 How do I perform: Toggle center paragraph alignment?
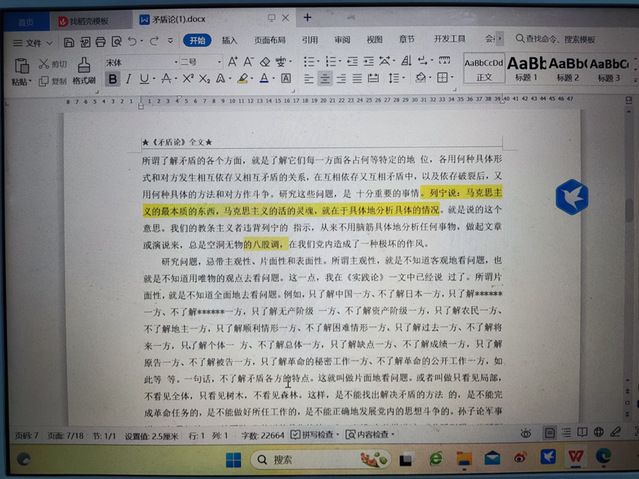pyautogui.click(x=326, y=79)
